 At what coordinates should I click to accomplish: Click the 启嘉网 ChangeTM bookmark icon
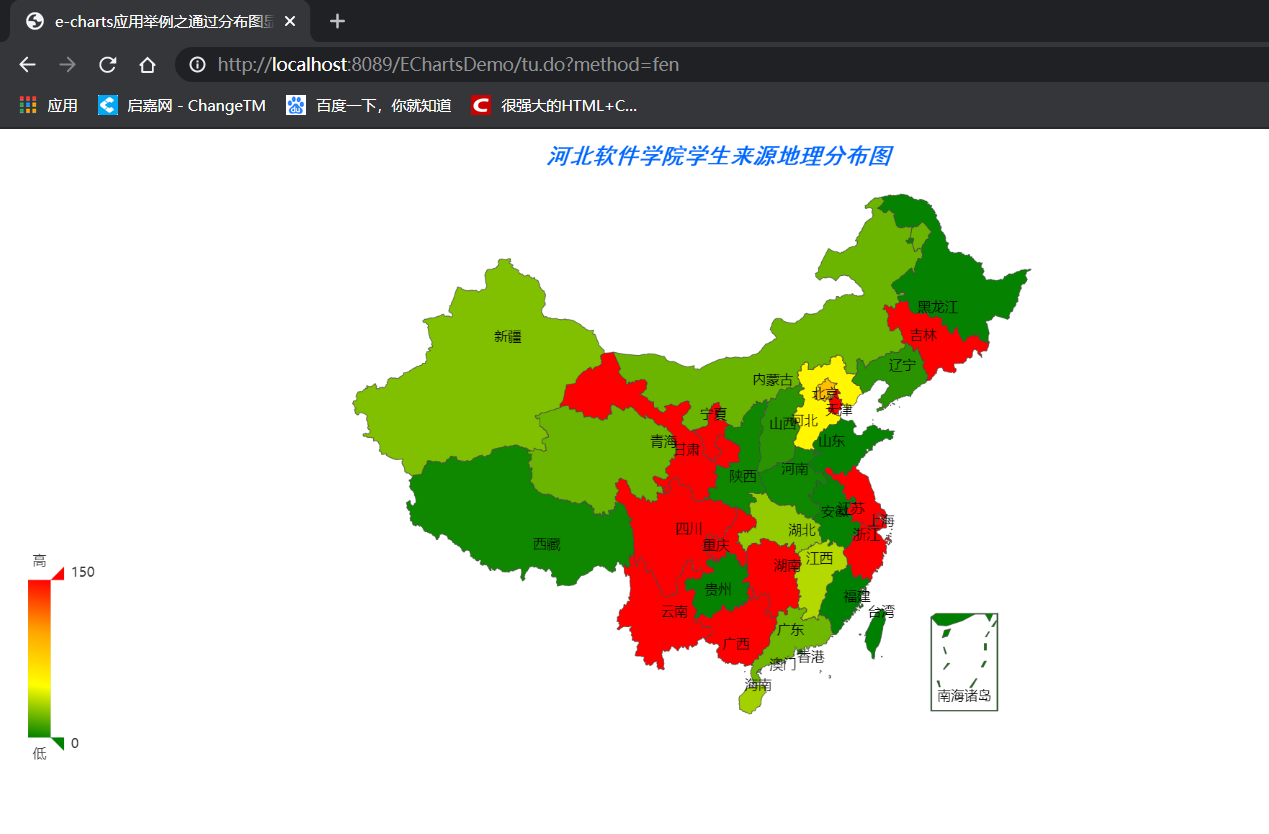pyautogui.click(x=106, y=104)
